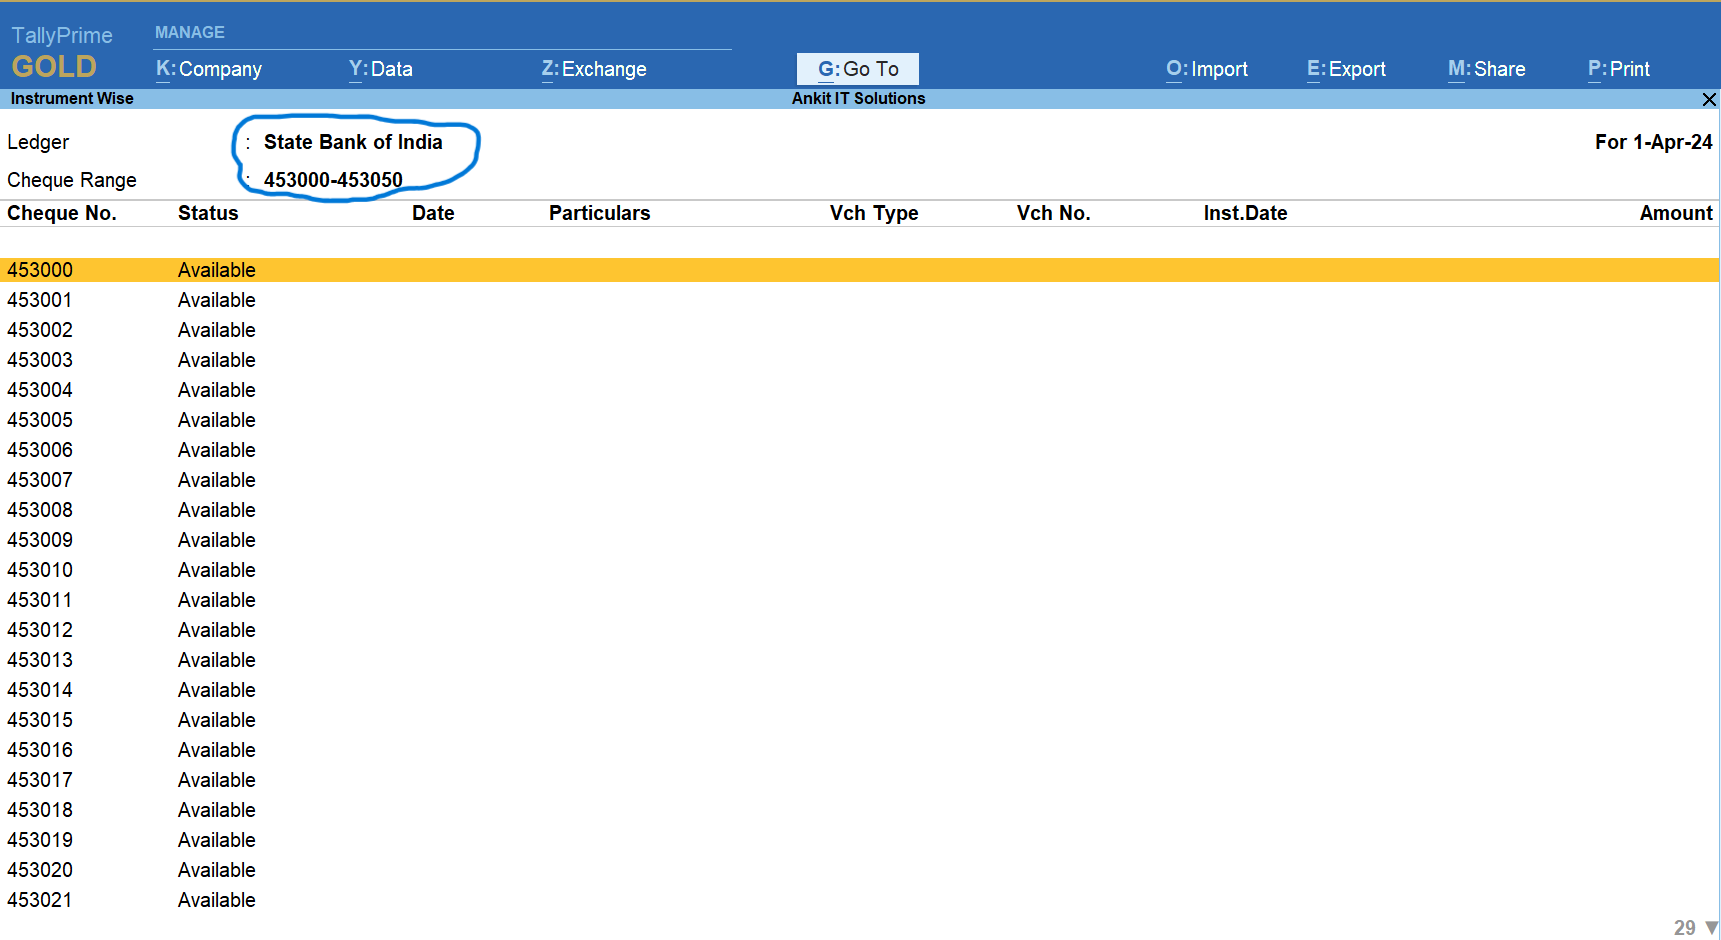Click Available status of cheque 453010
The width and height of the screenshot is (1721, 940).
217,570
